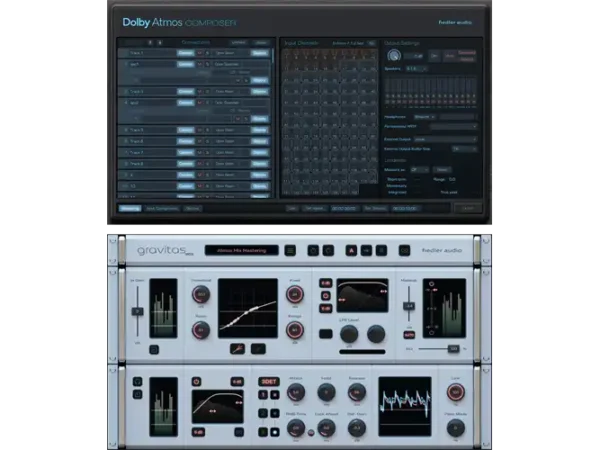The height and width of the screenshot is (450, 600).
Task: Click the gain reduction waveform display
Action: (405, 406)
